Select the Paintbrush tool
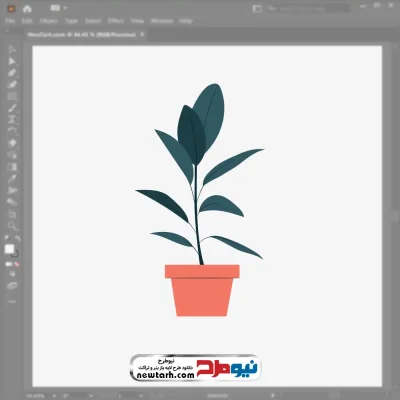400x400 pixels. 12,108
